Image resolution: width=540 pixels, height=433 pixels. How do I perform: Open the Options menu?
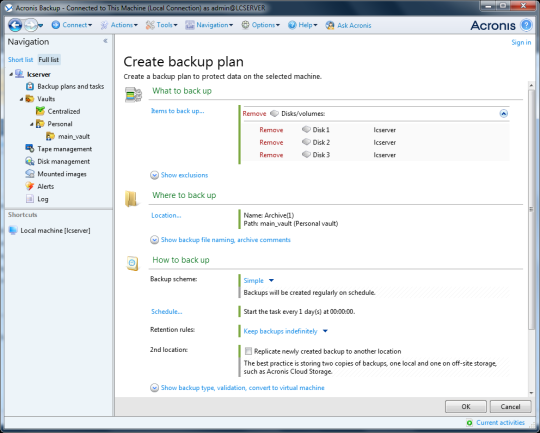261,25
